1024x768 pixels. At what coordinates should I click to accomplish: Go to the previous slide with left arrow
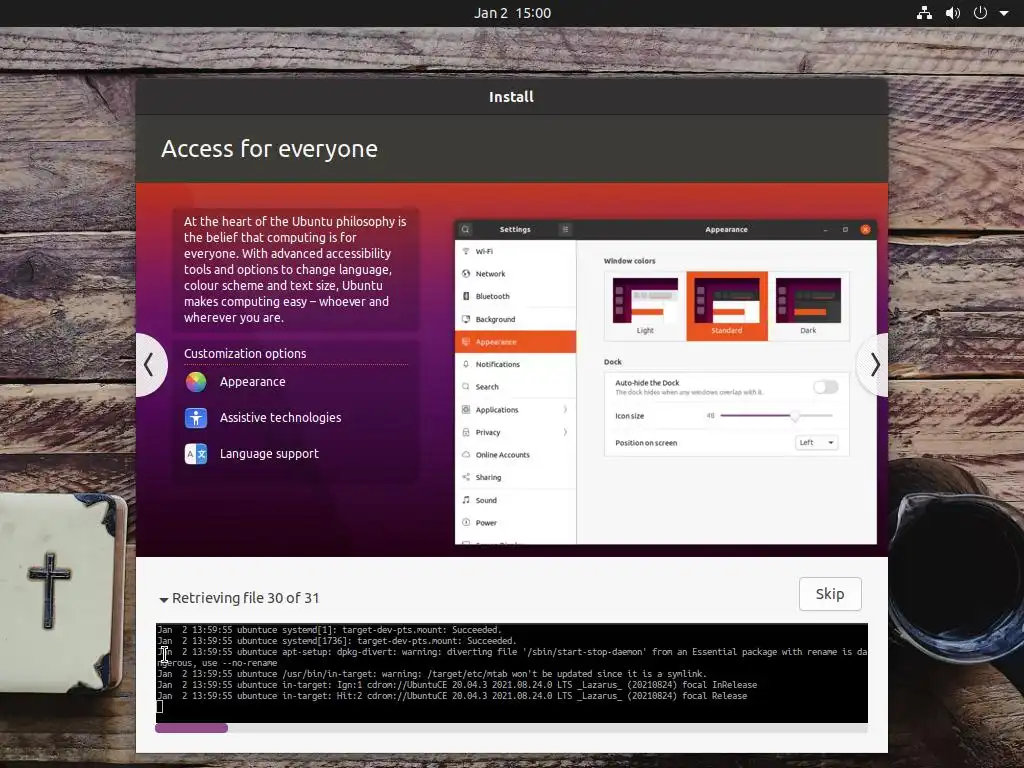click(x=150, y=364)
